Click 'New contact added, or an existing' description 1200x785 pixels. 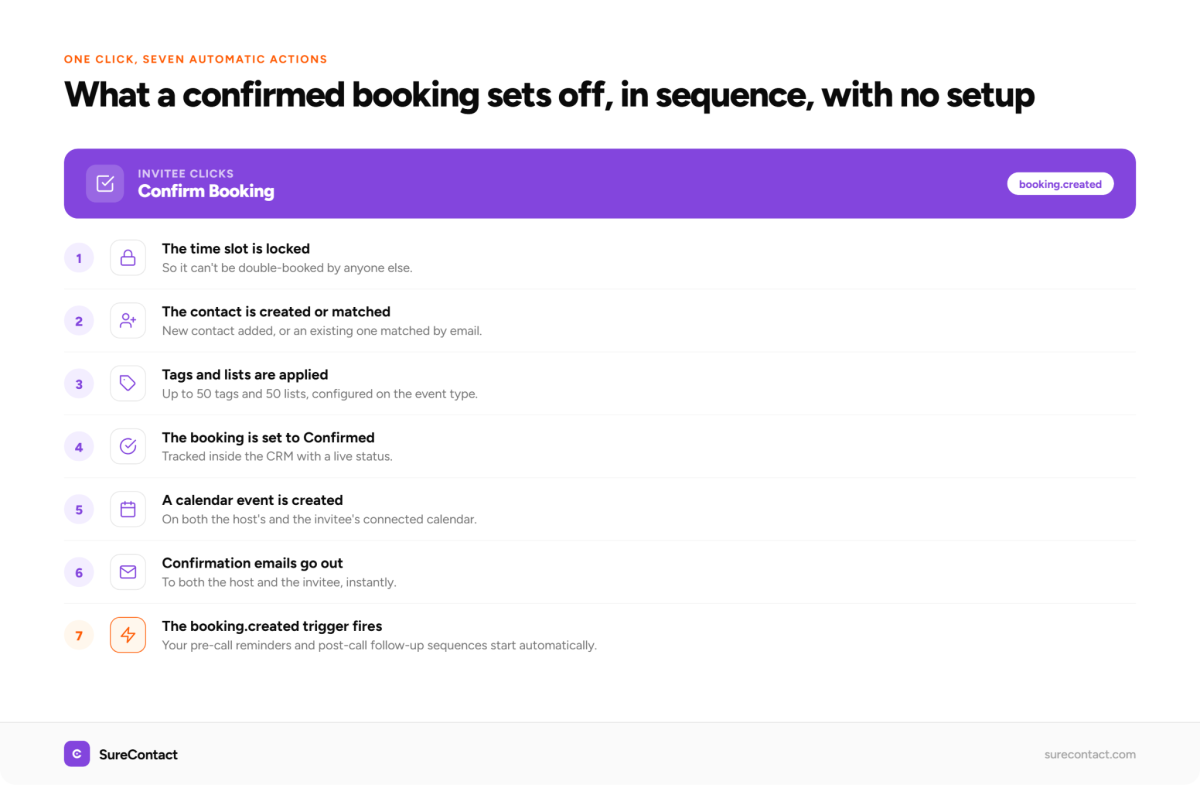[x=322, y=331]
